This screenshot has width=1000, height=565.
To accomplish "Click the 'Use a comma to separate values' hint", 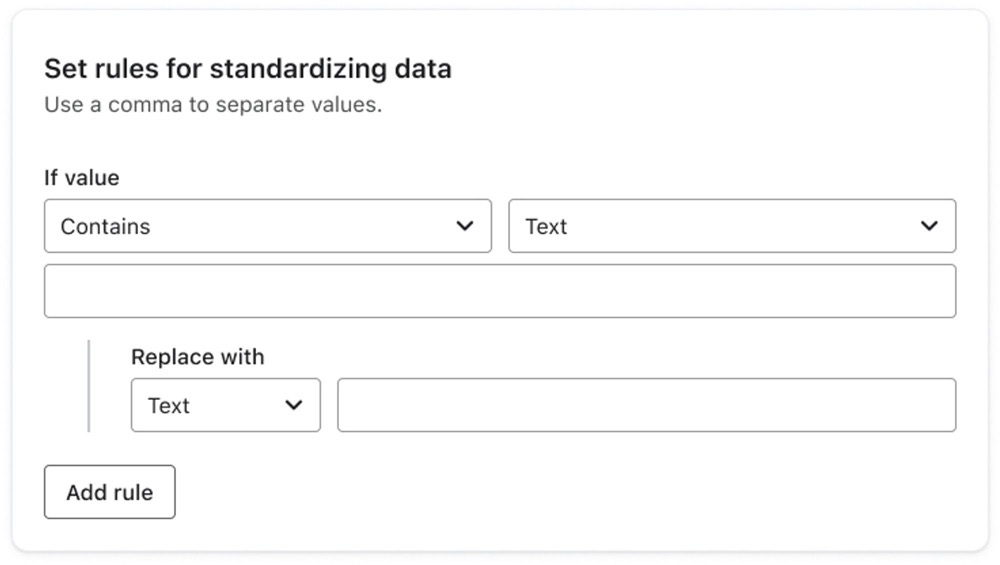I will [x=212, y=104].
